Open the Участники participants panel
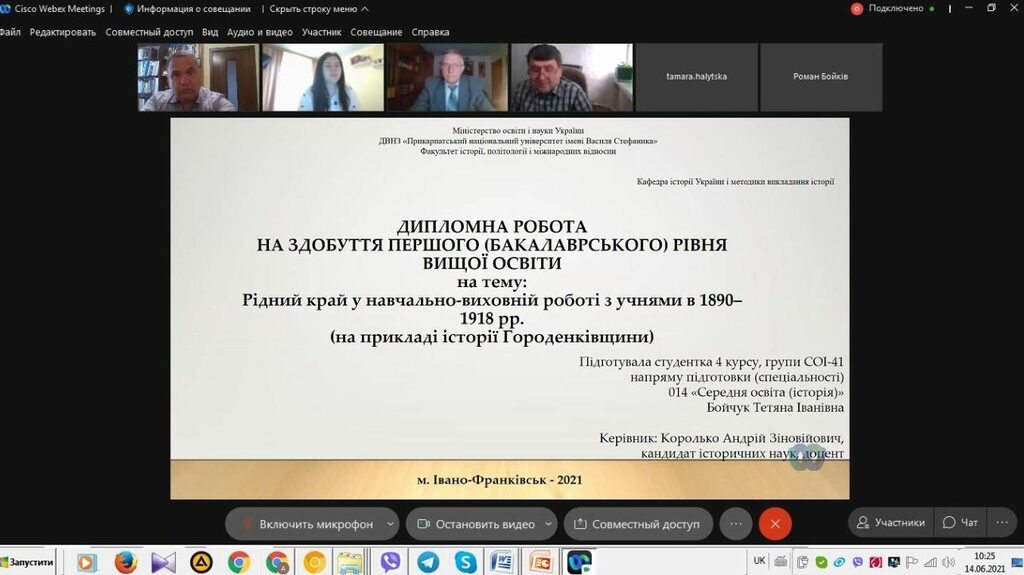 click(888, 522)
